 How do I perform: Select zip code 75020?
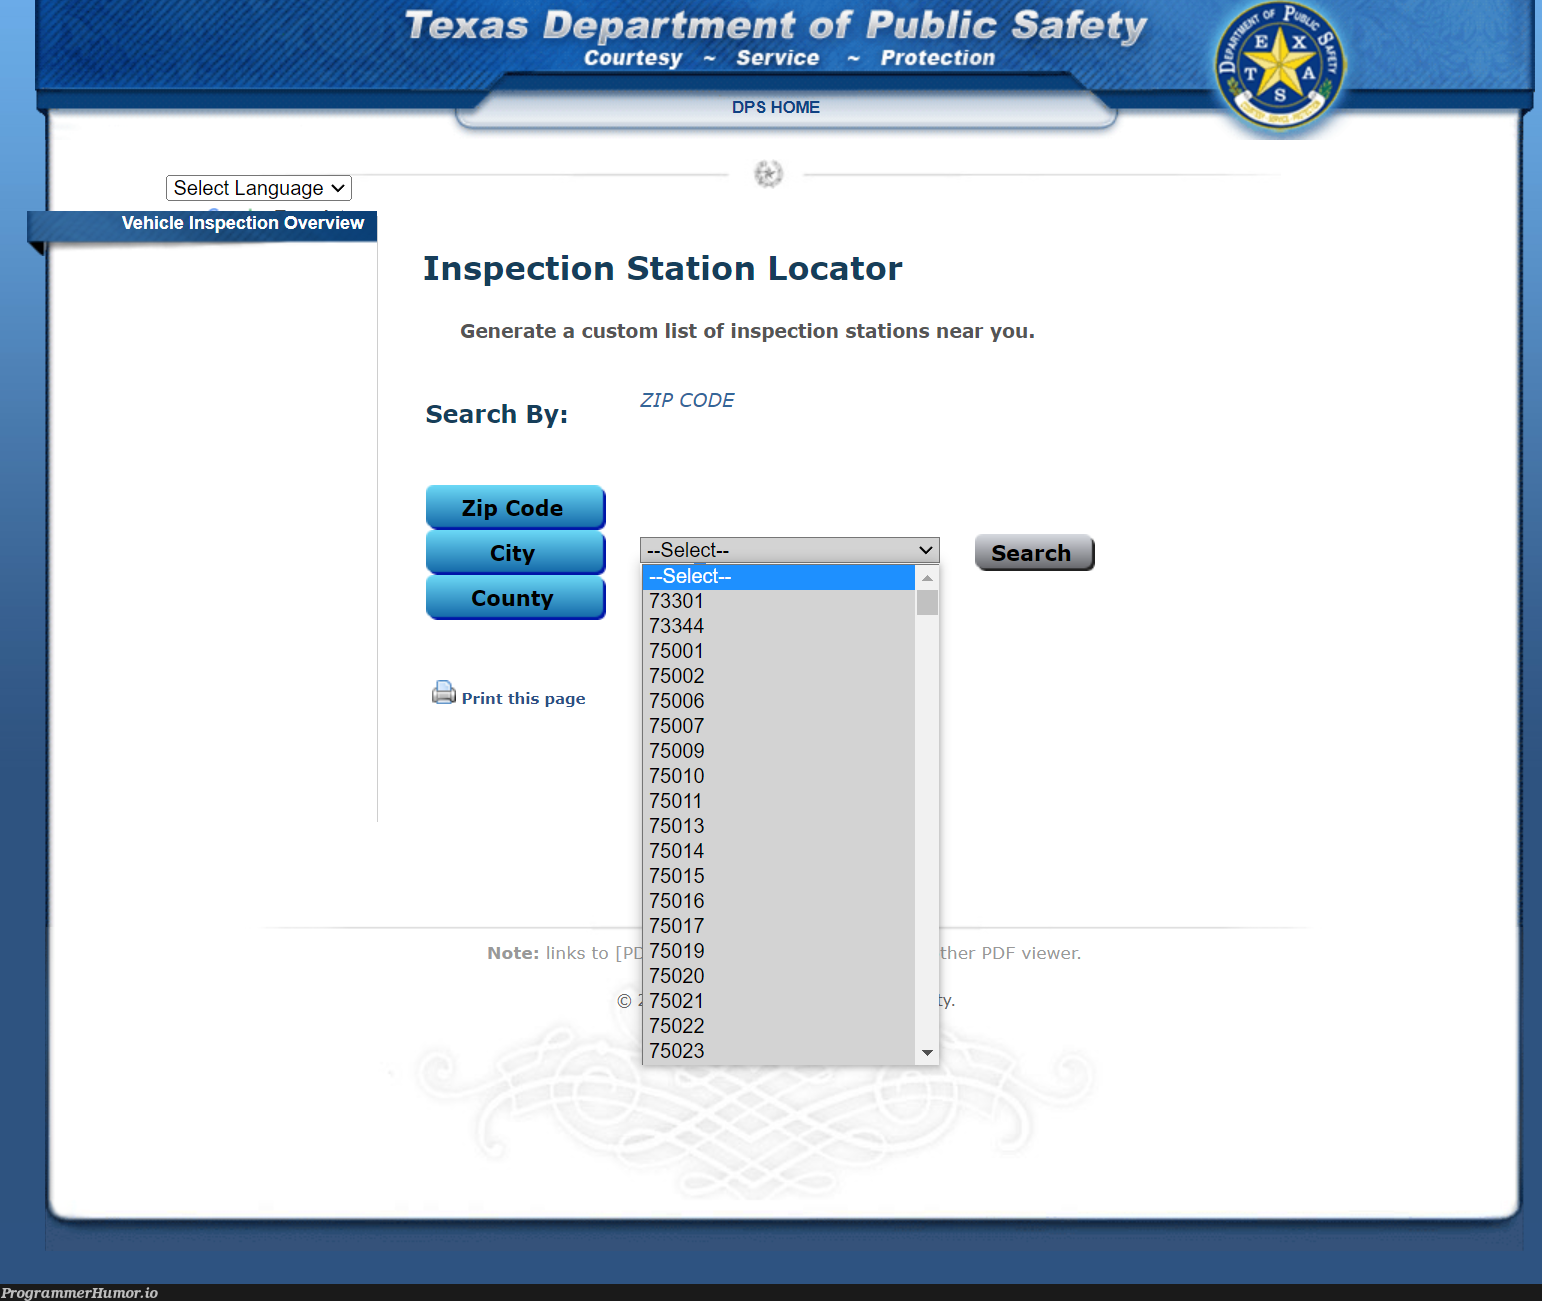778,976
